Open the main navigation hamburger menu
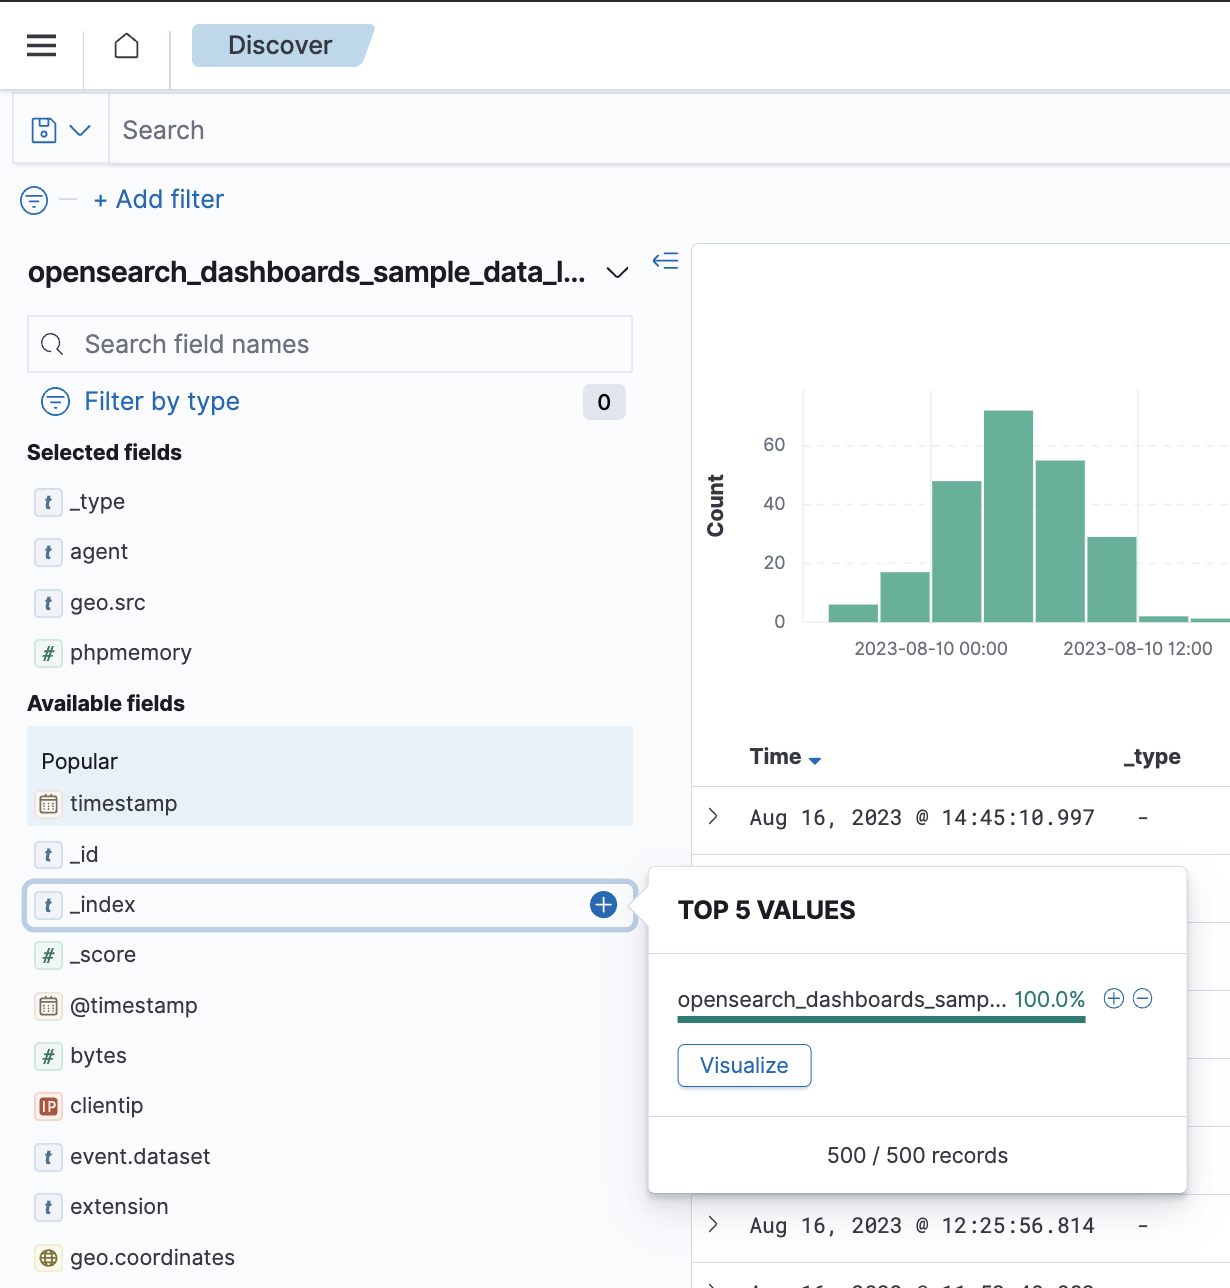This screenshot has height=1288, width=1230. click(41, 45)
